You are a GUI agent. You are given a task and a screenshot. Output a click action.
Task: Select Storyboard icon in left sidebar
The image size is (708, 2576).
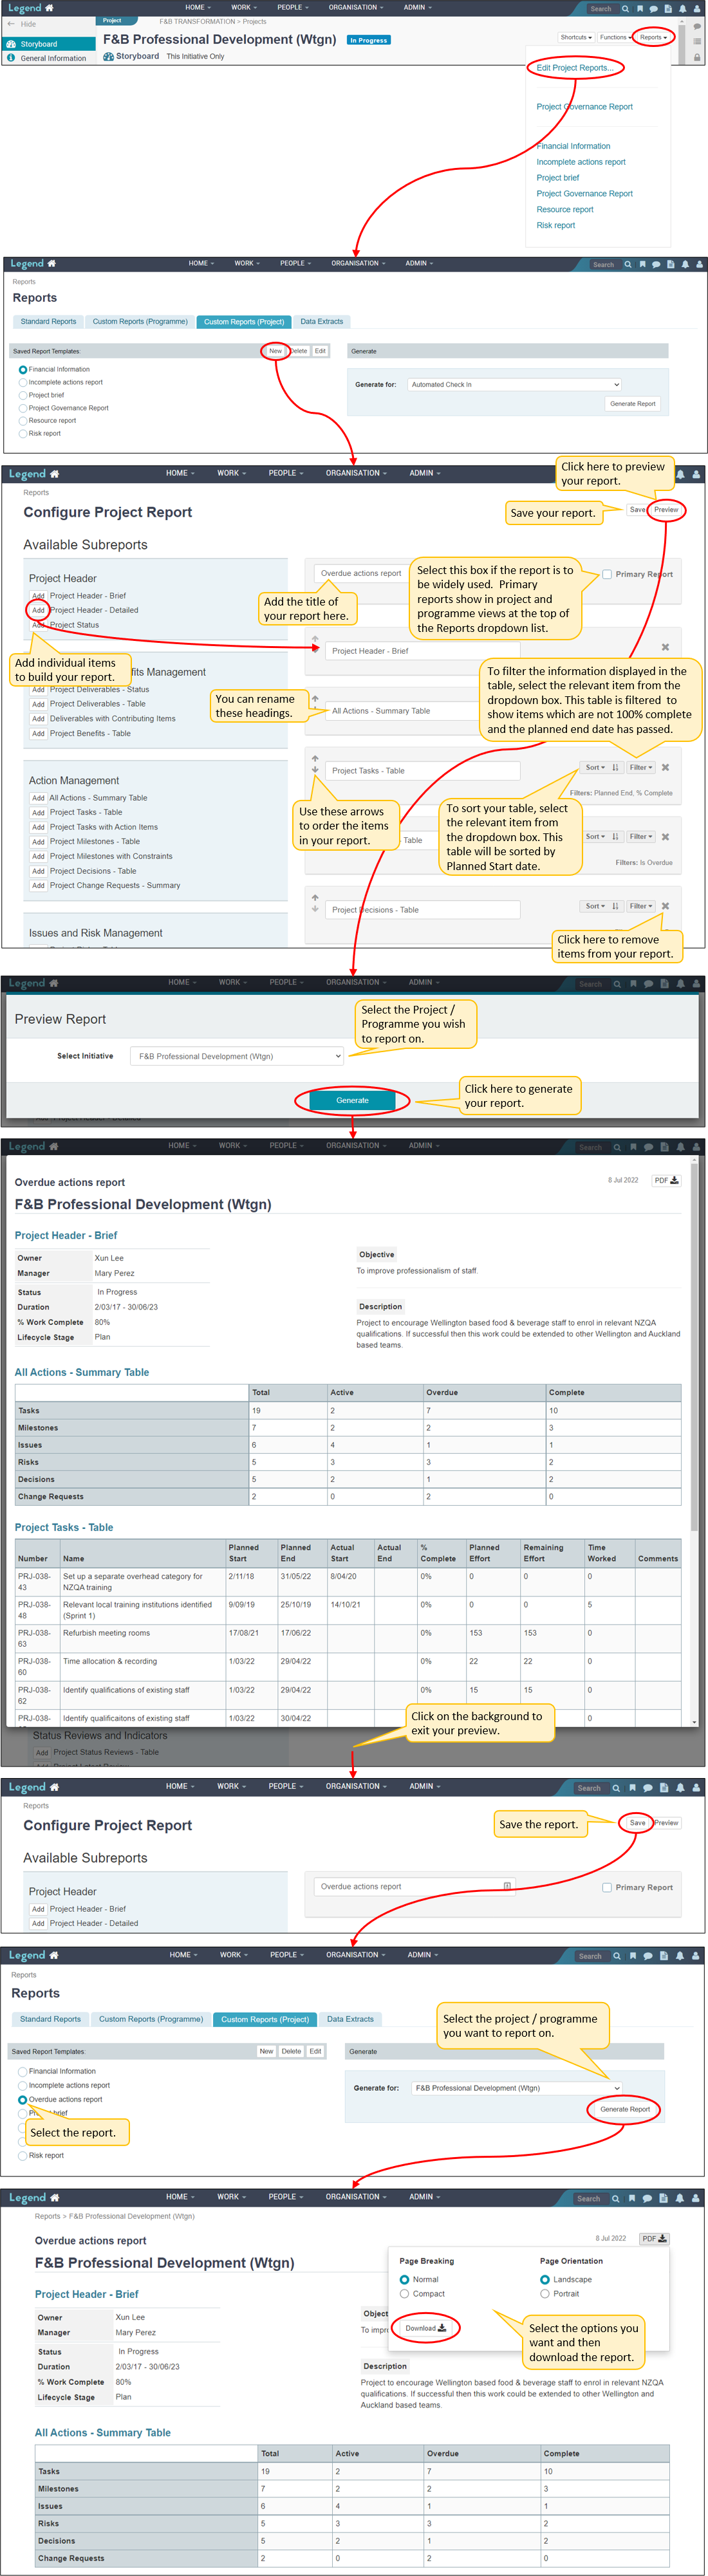(11, 44)
